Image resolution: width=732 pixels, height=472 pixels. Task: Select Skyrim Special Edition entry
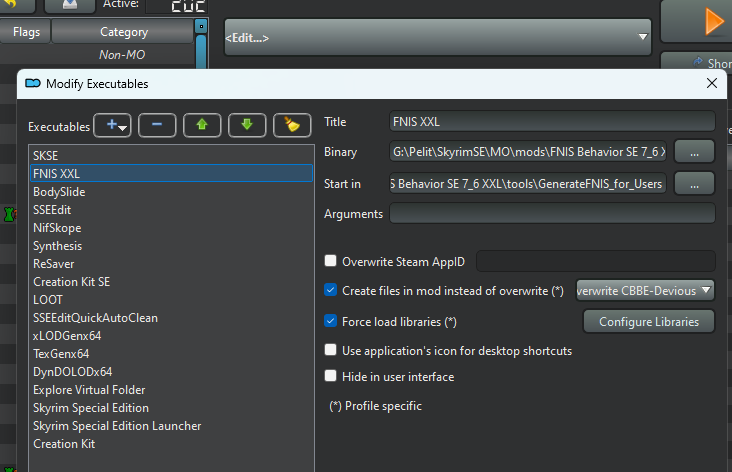click(x=171, y=408)
